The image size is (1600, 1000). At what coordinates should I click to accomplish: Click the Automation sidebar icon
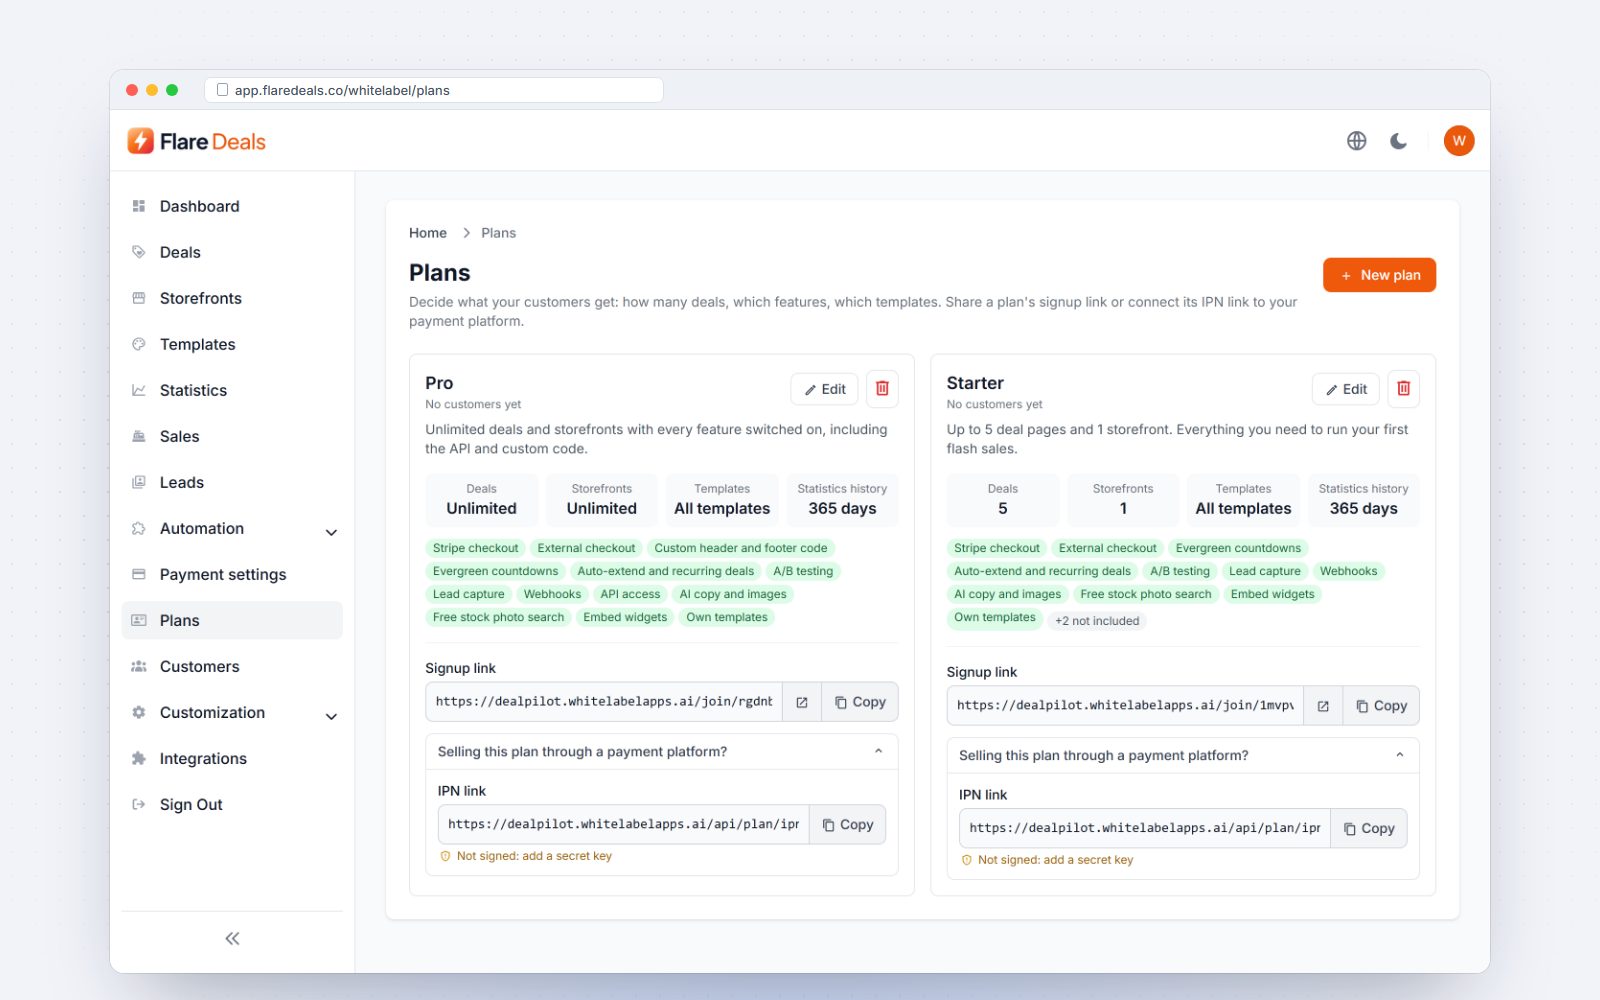pyautogui.click(x=139, y=528)
